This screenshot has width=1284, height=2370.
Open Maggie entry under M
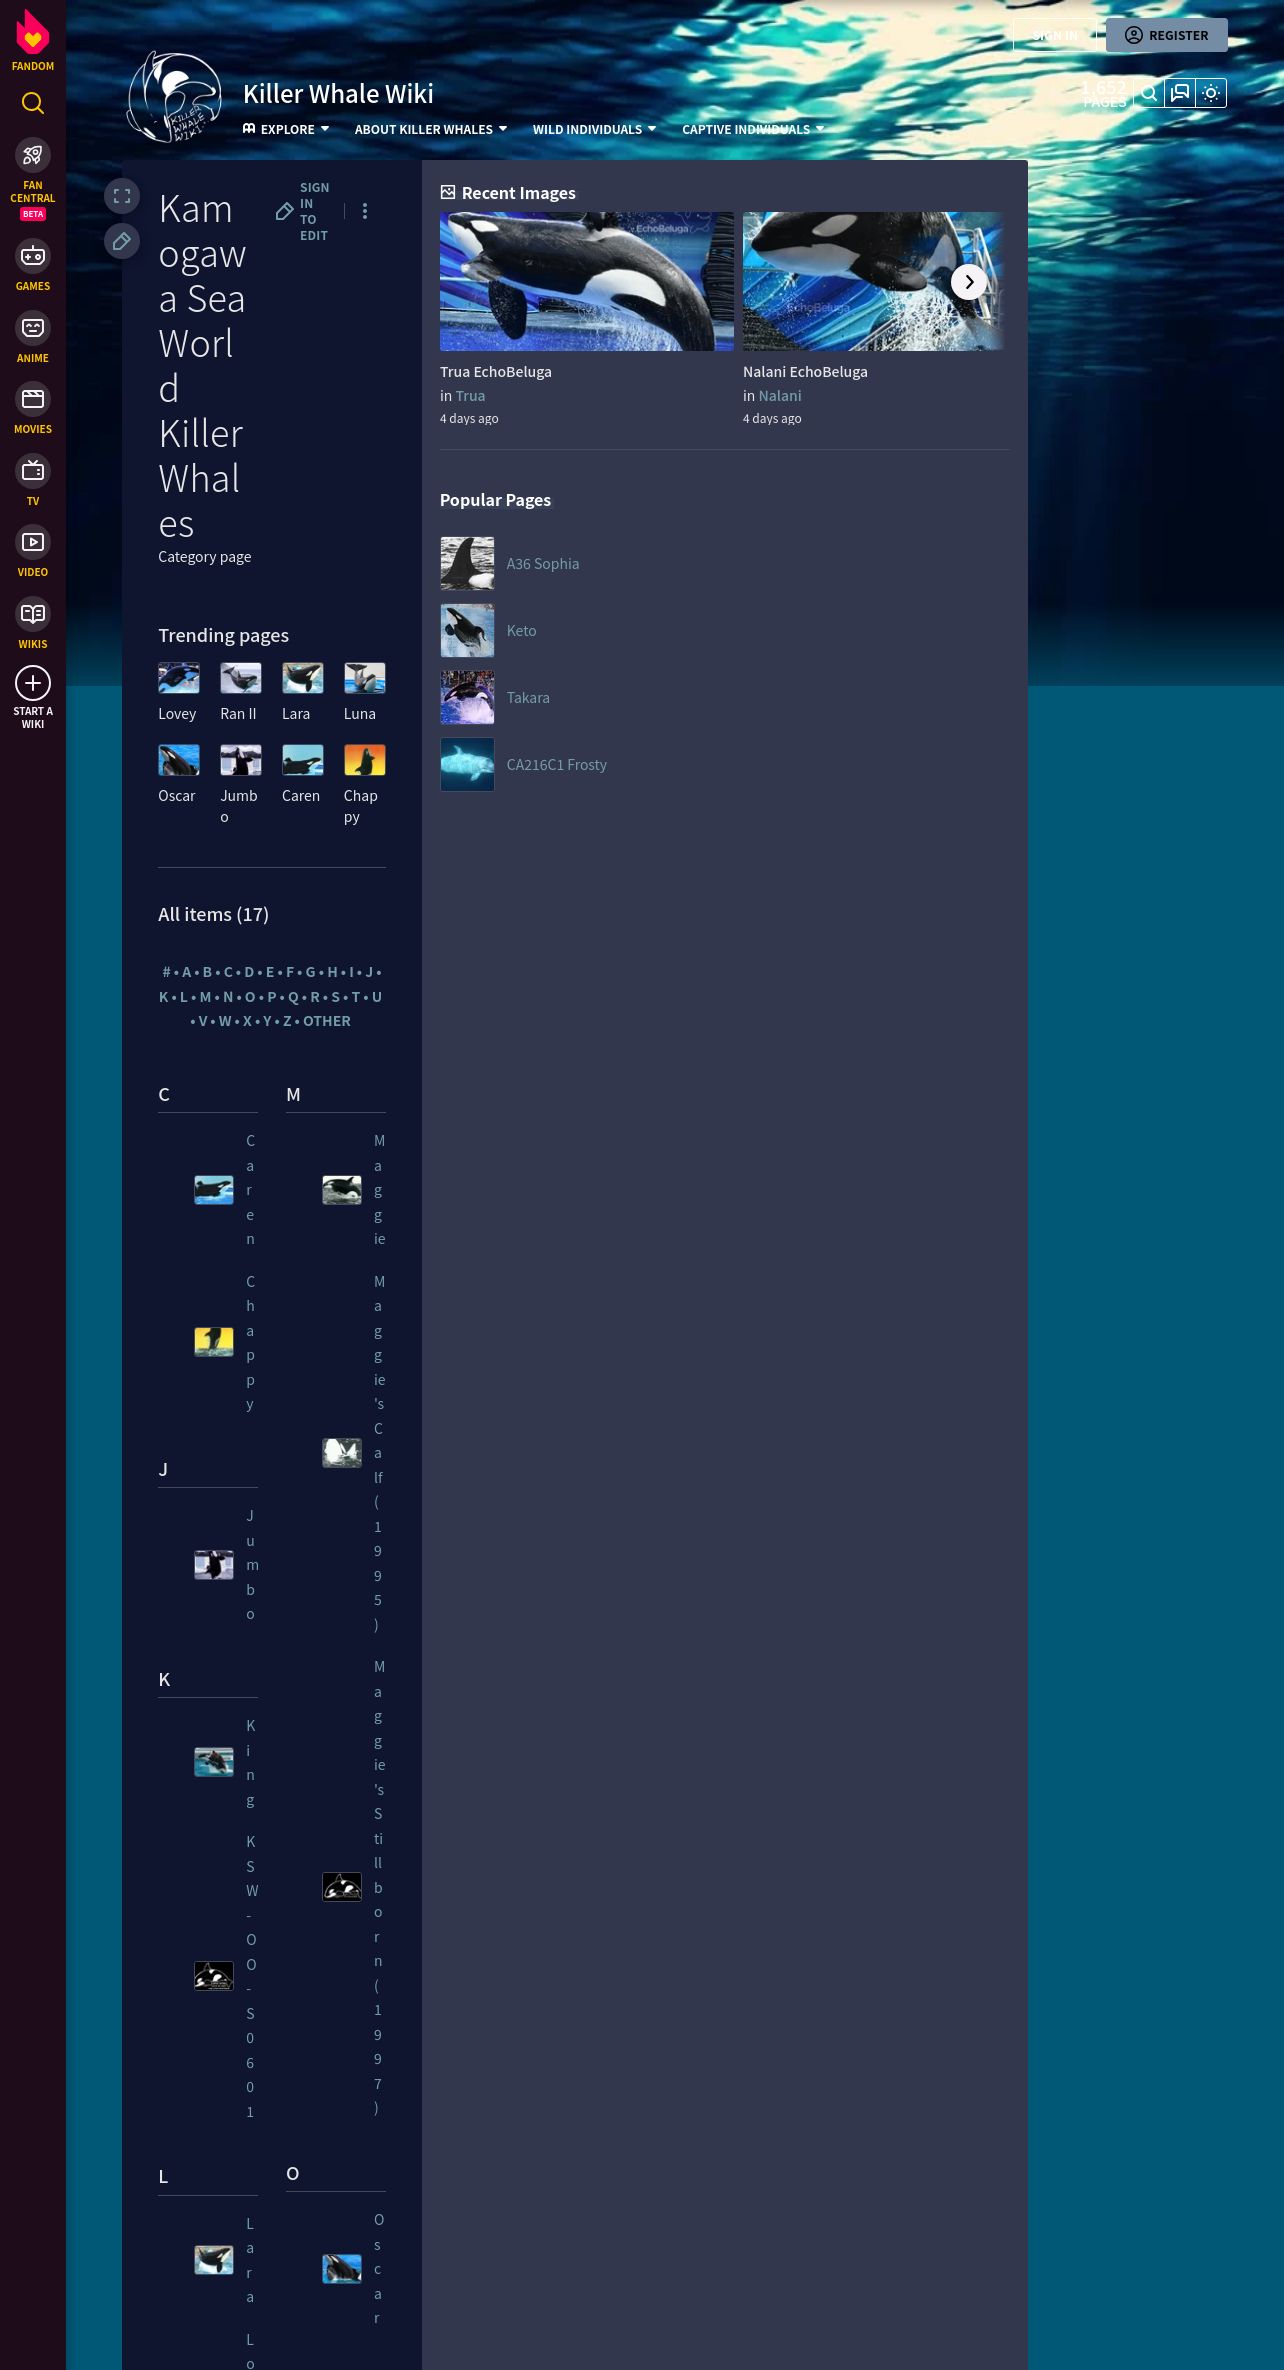[x=379, y=1190]
